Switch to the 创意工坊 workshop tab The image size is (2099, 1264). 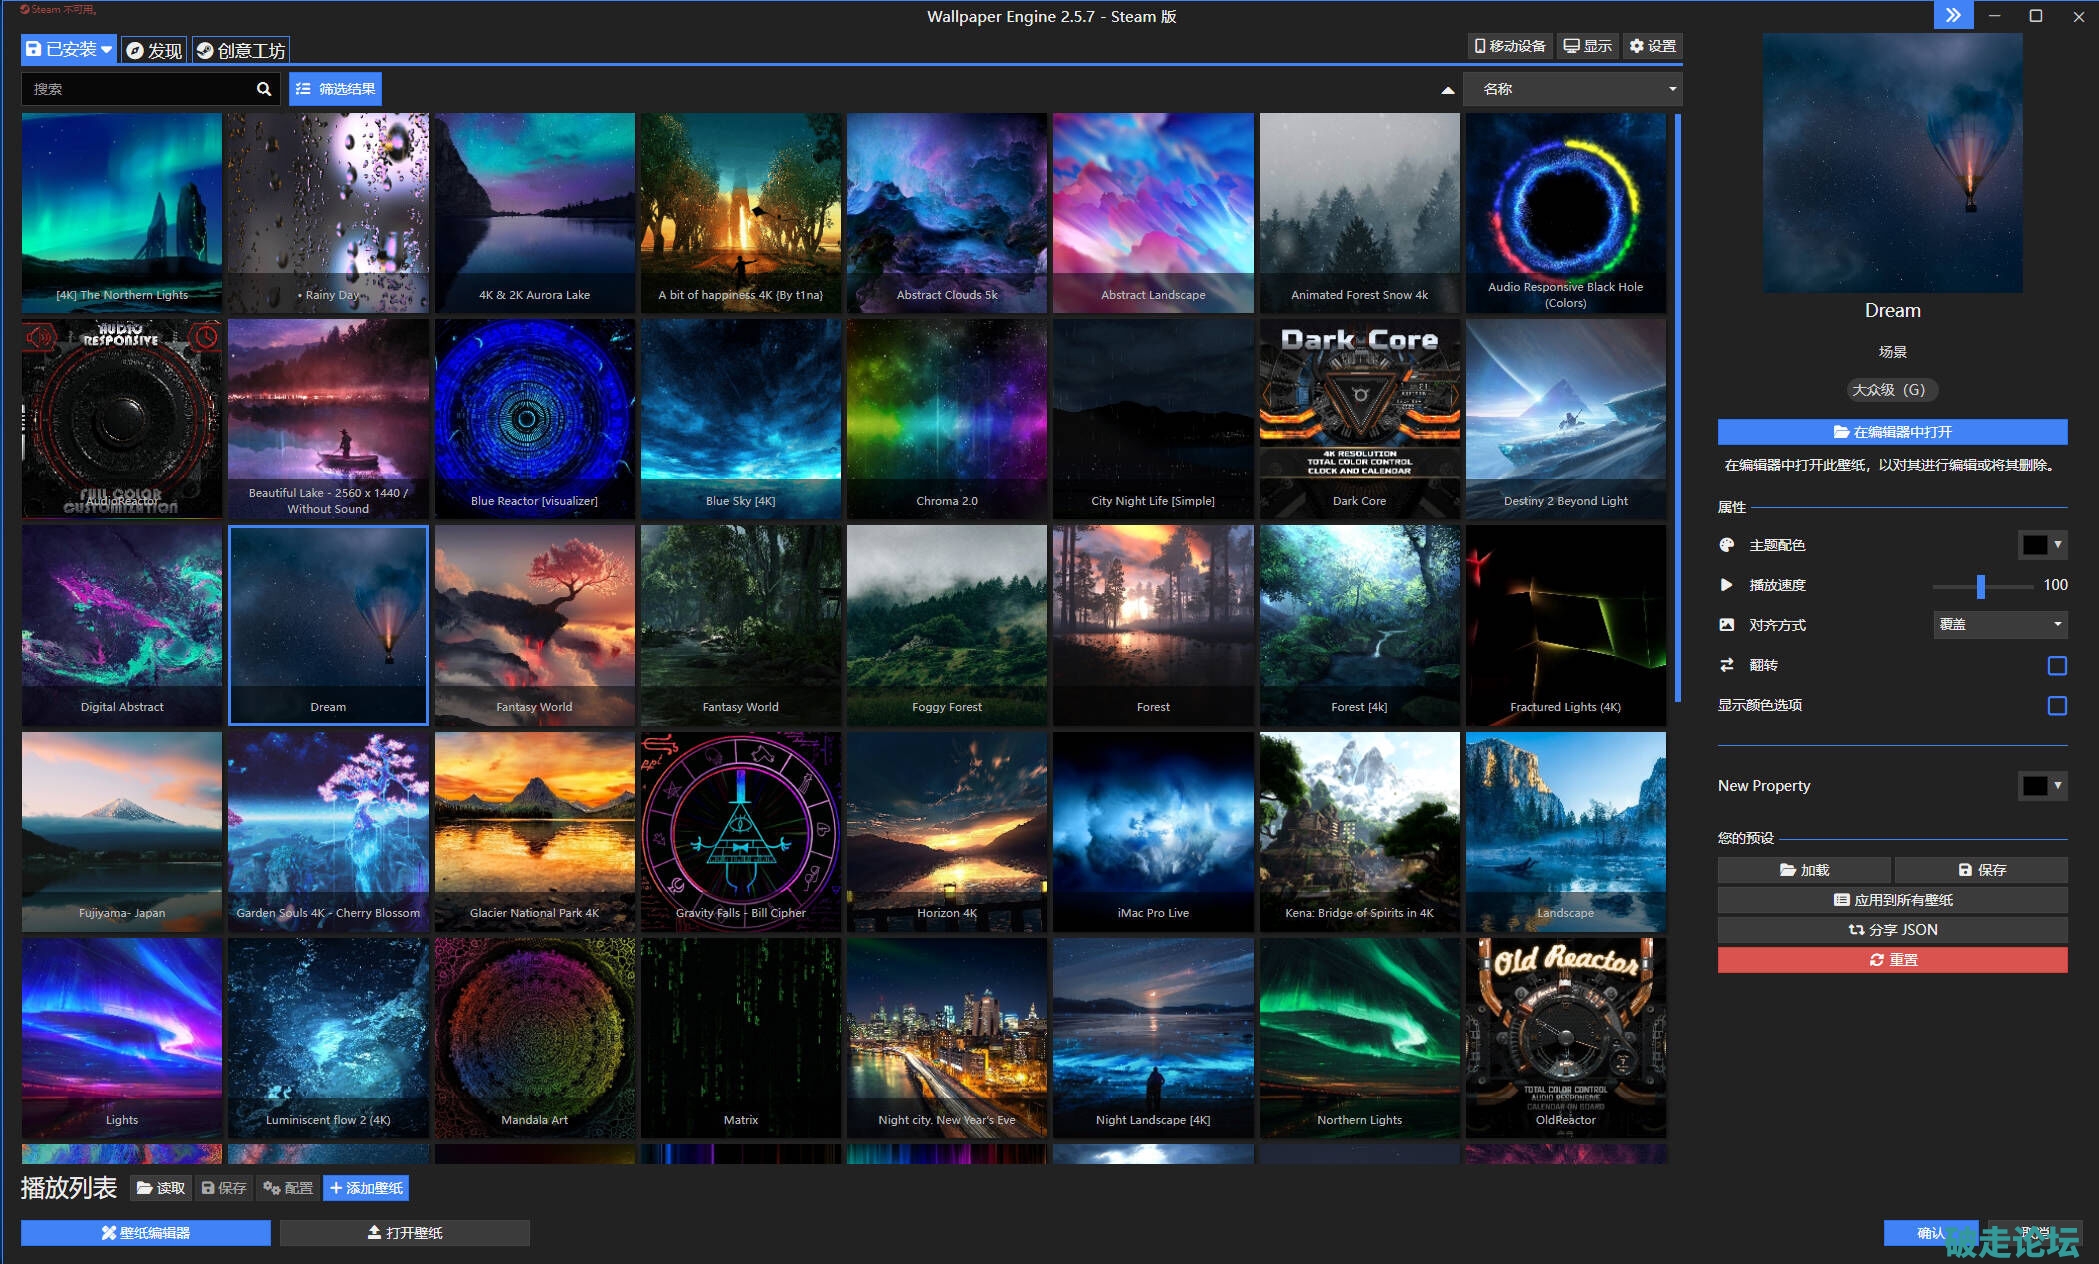(x=241, y=50)
